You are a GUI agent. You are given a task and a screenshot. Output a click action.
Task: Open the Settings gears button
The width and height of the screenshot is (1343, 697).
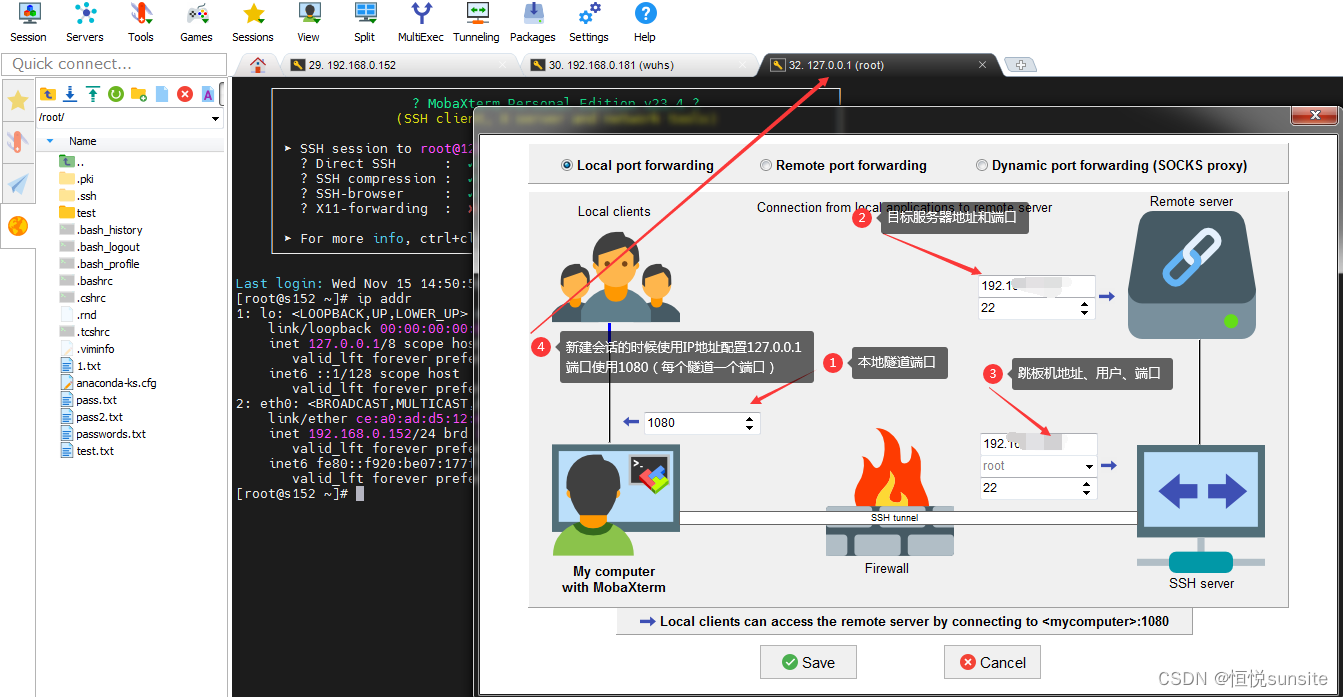pyautogui.click(x=589, y=23)
